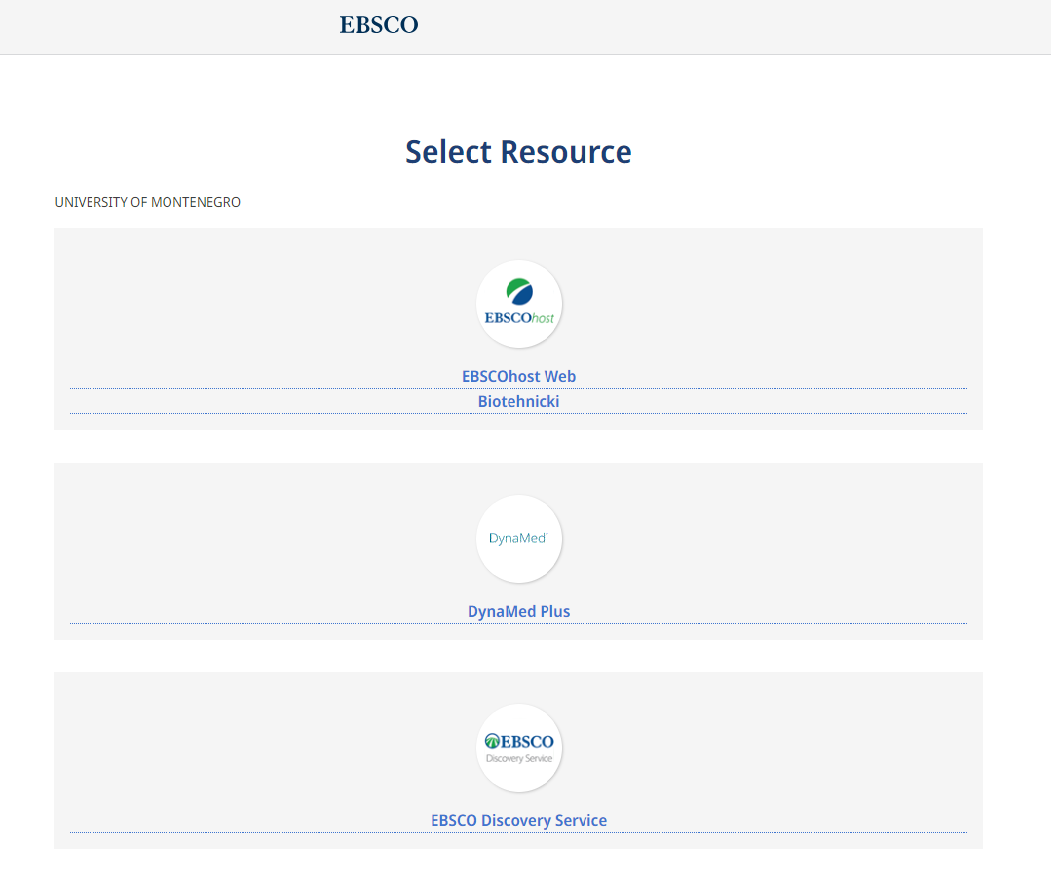Follow the EBSCOhost Web link
The height and width of the screenshot is (881, 1051).
click(519, 376)
